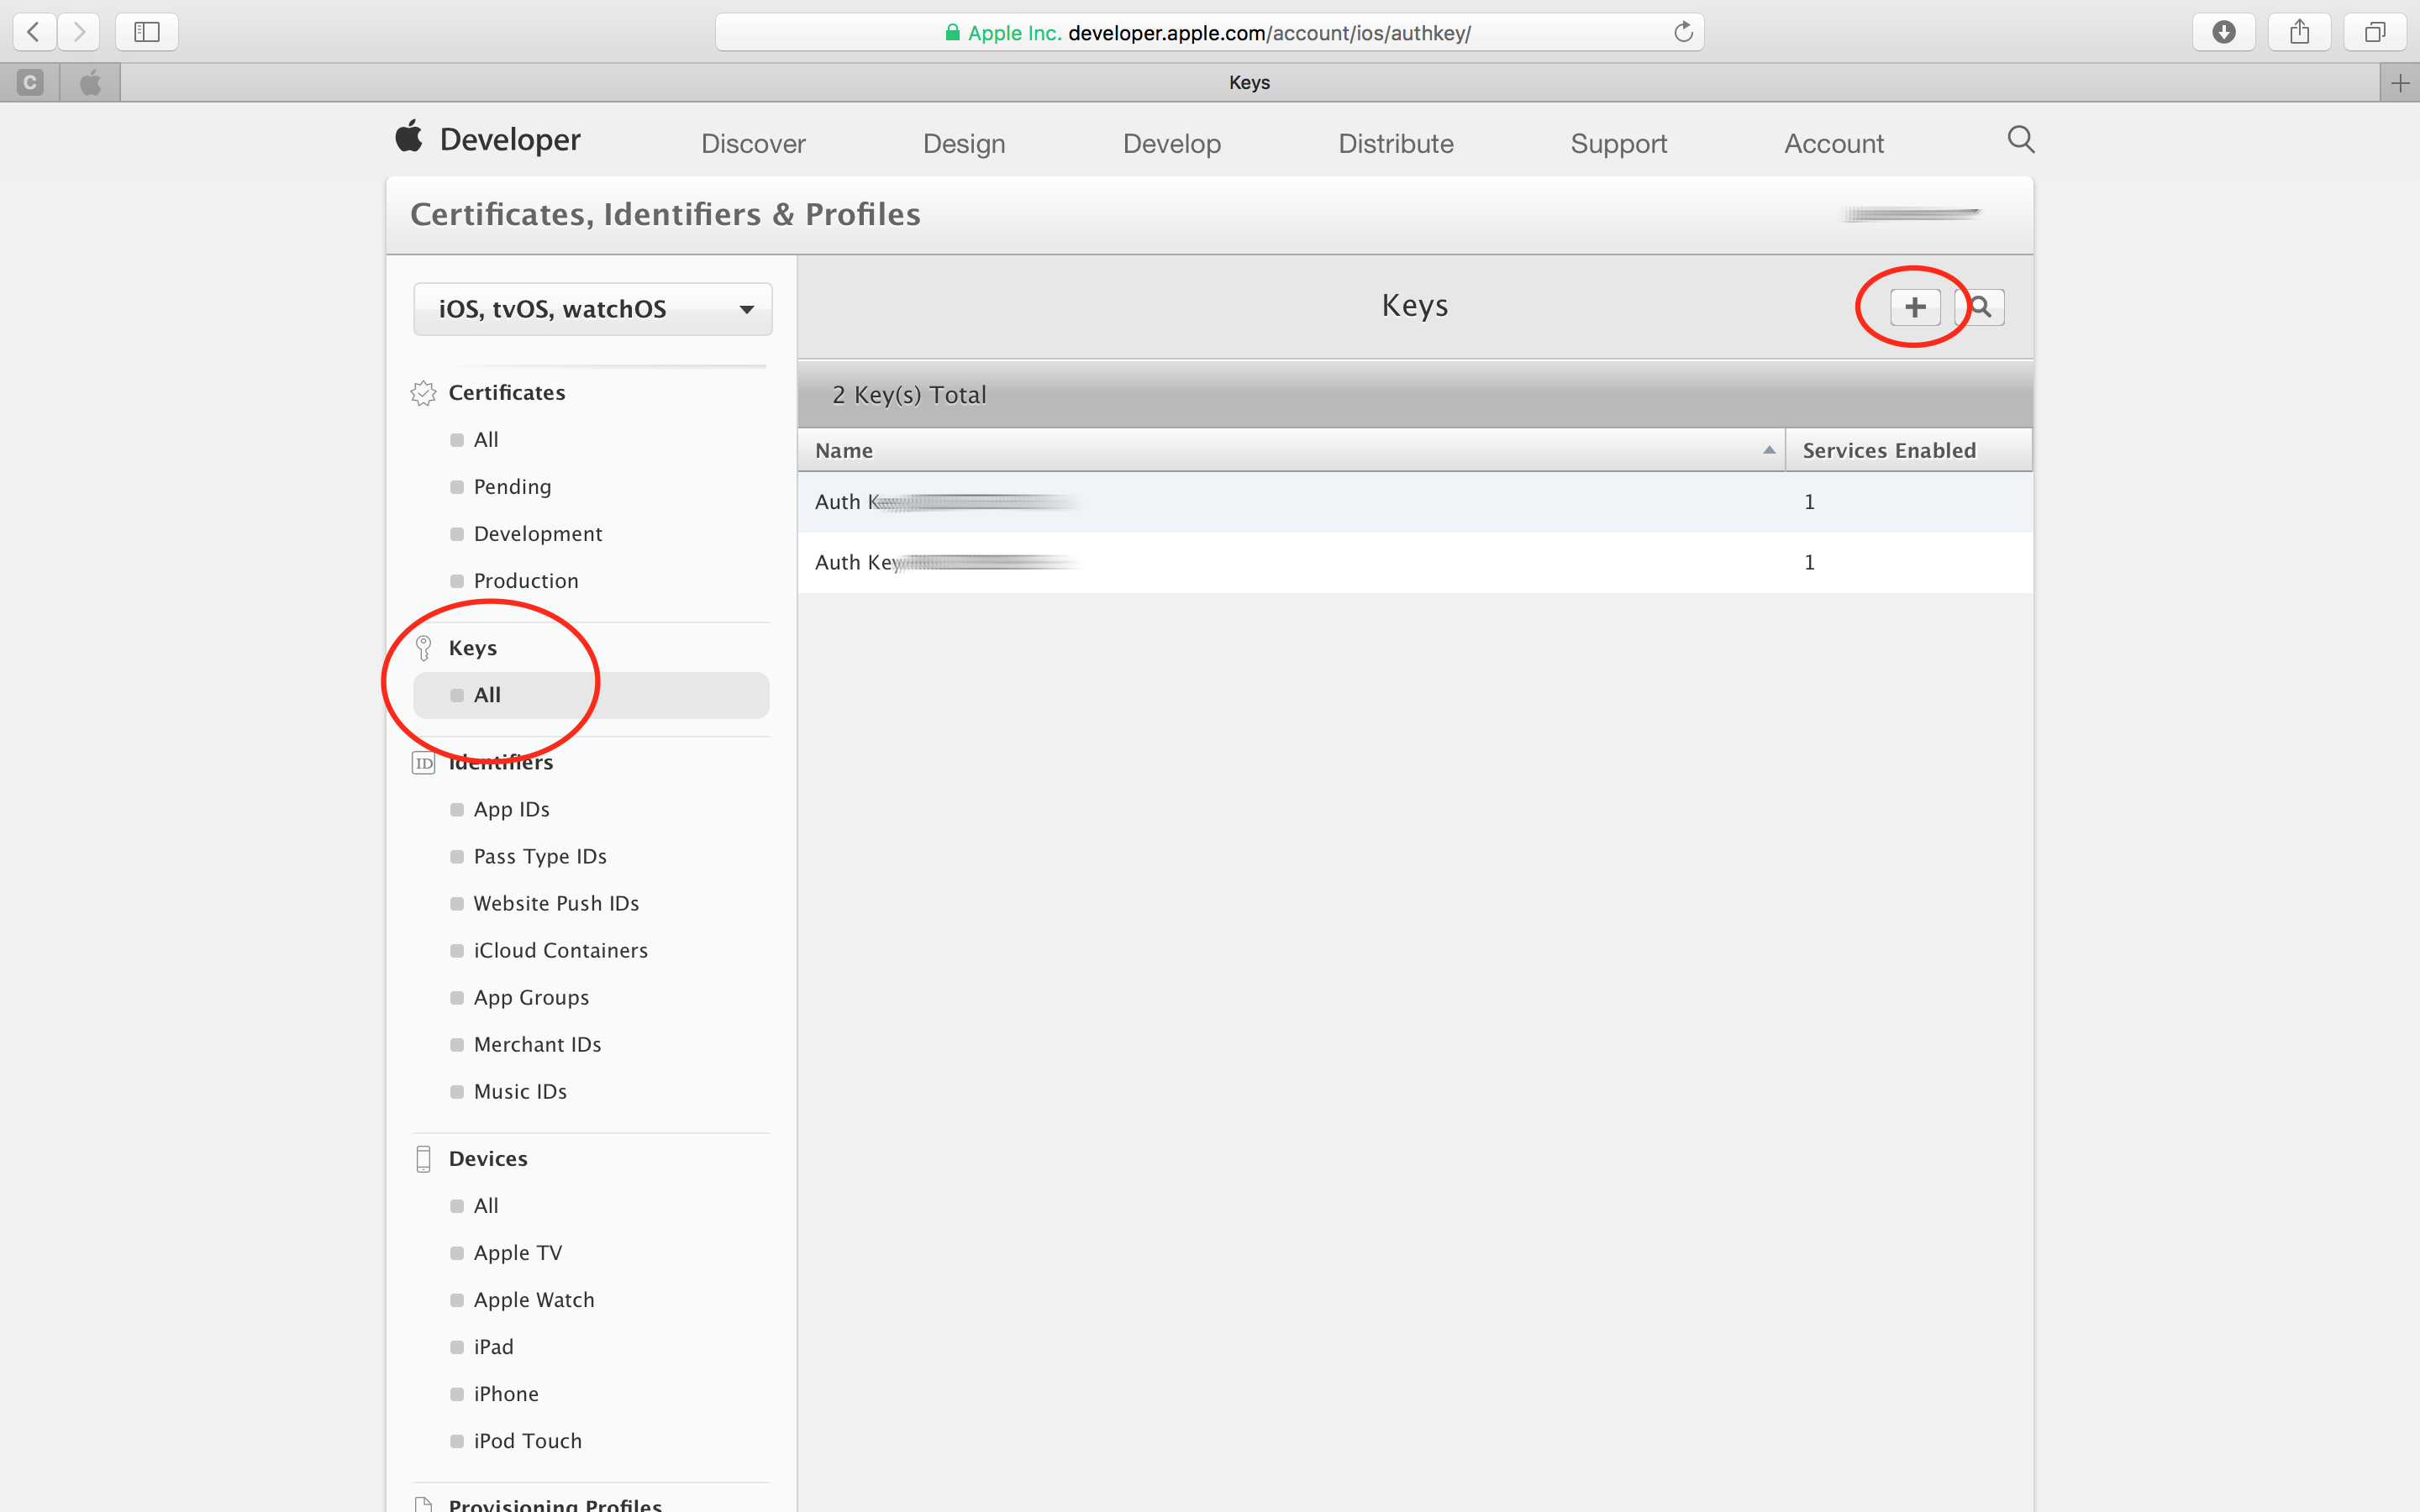Click the Apple Developer logo link

point(489,139)
